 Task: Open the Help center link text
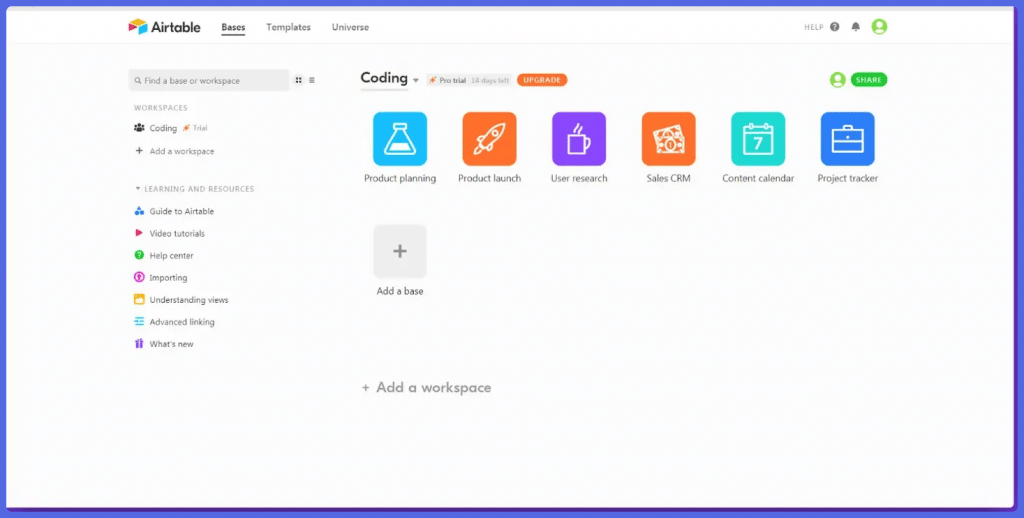point(171,256)
